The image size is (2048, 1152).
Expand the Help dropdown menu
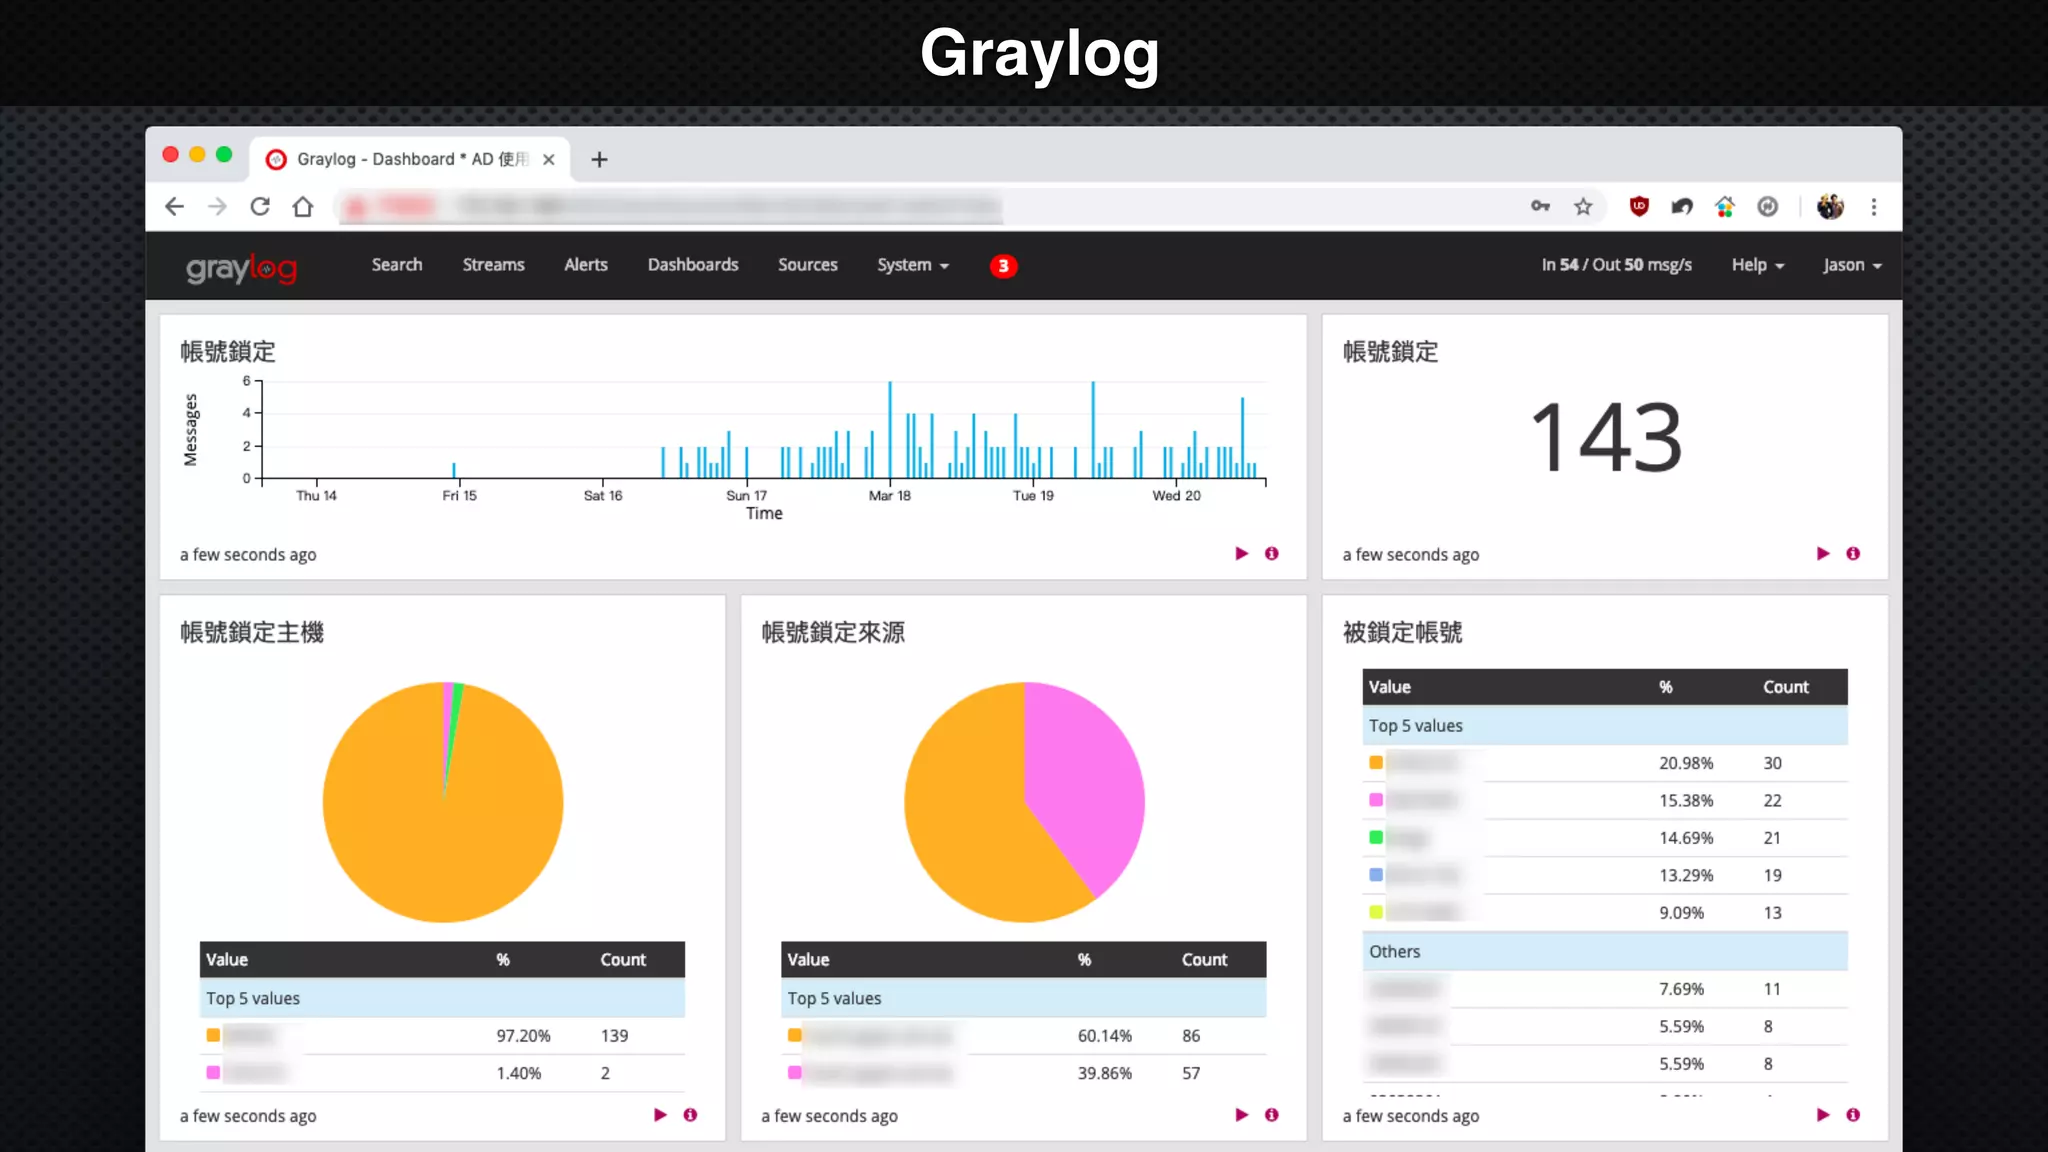(1758, 265)
